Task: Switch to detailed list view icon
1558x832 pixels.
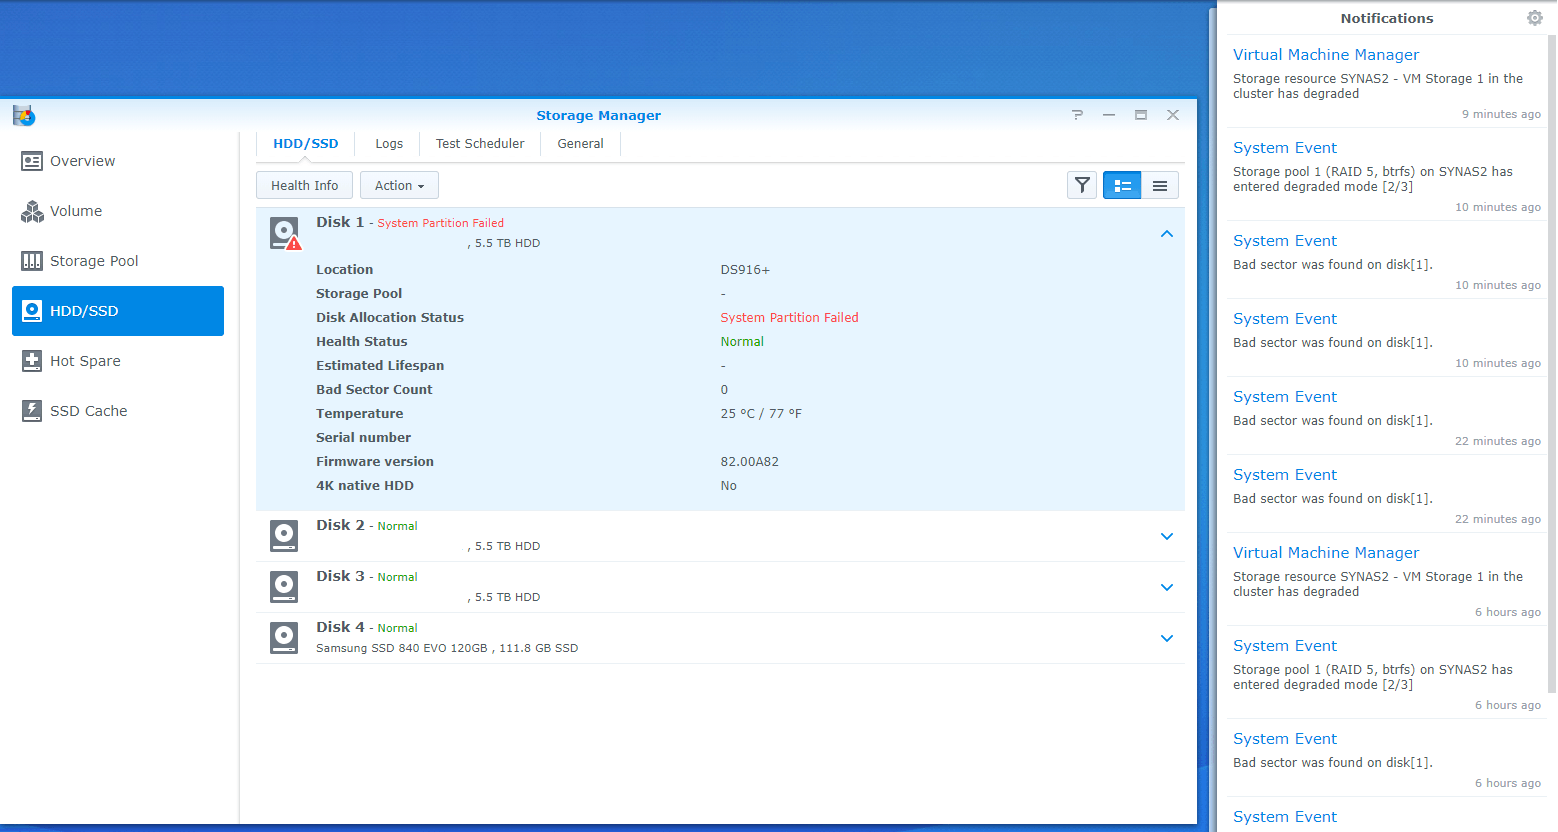Action: 1122,185
